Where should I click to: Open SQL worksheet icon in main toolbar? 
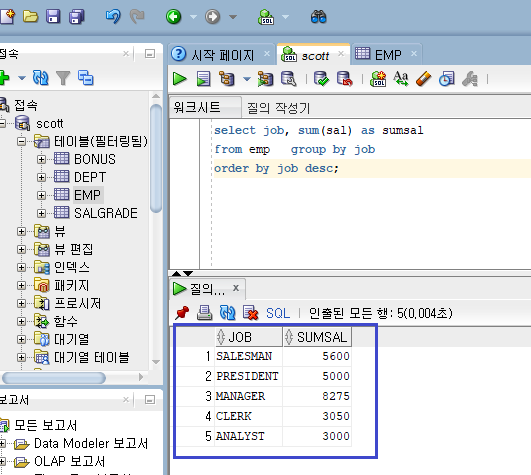click(x=266, y=17)
